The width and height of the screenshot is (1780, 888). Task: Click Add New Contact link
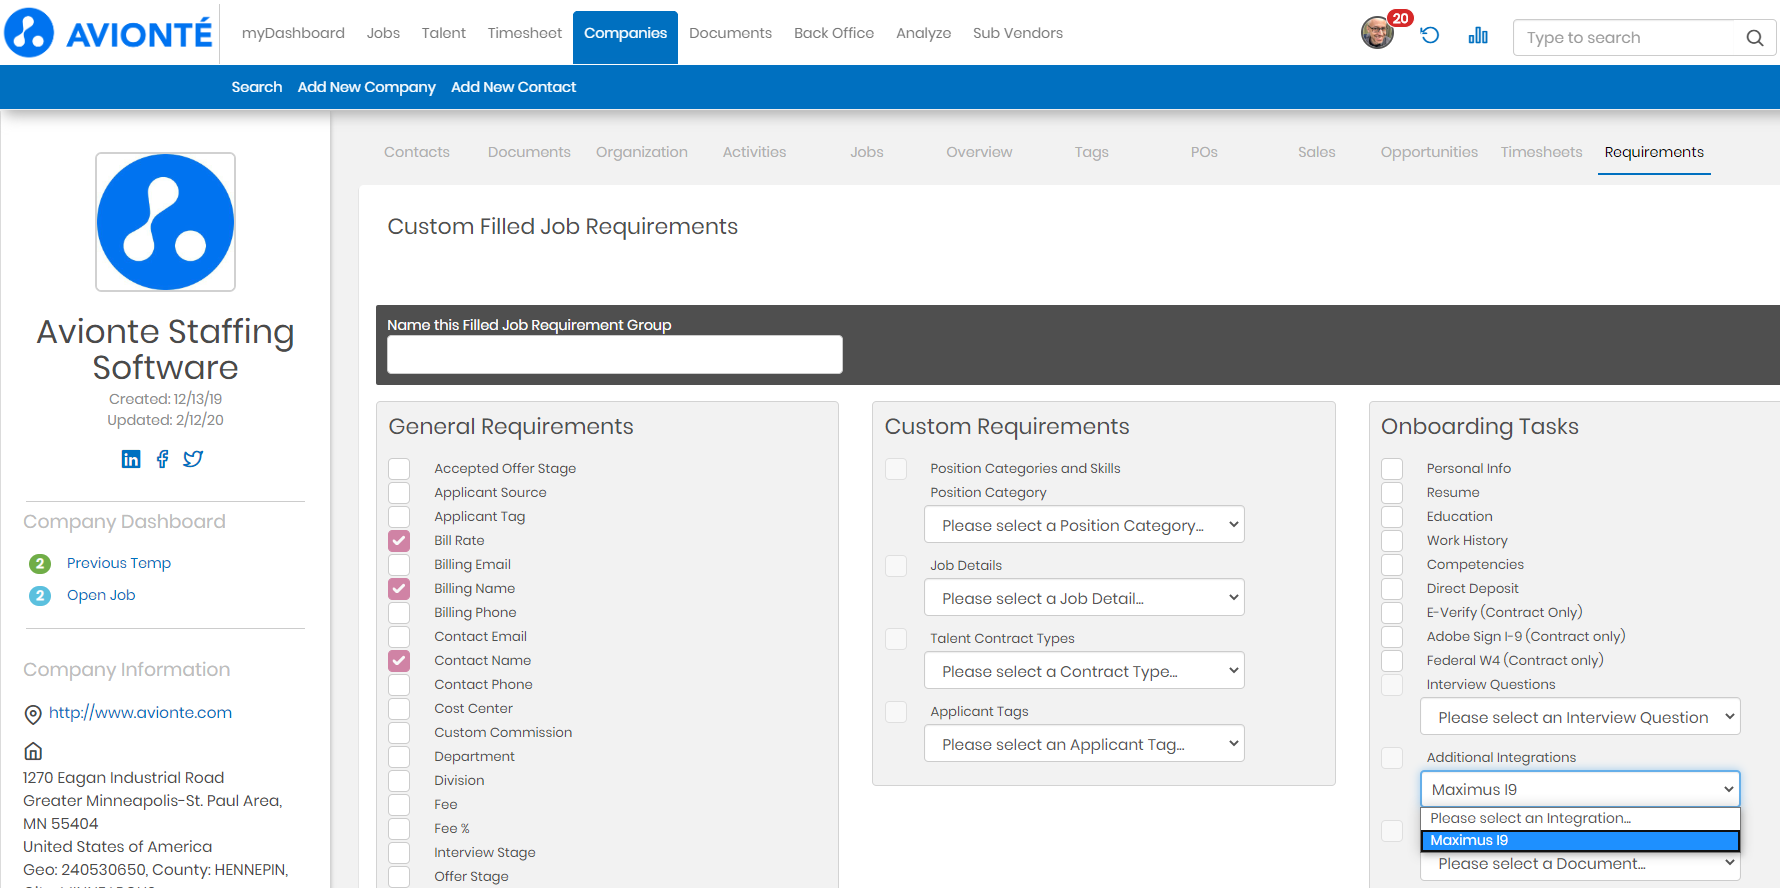pyautogui.click(x=513, y=87)
